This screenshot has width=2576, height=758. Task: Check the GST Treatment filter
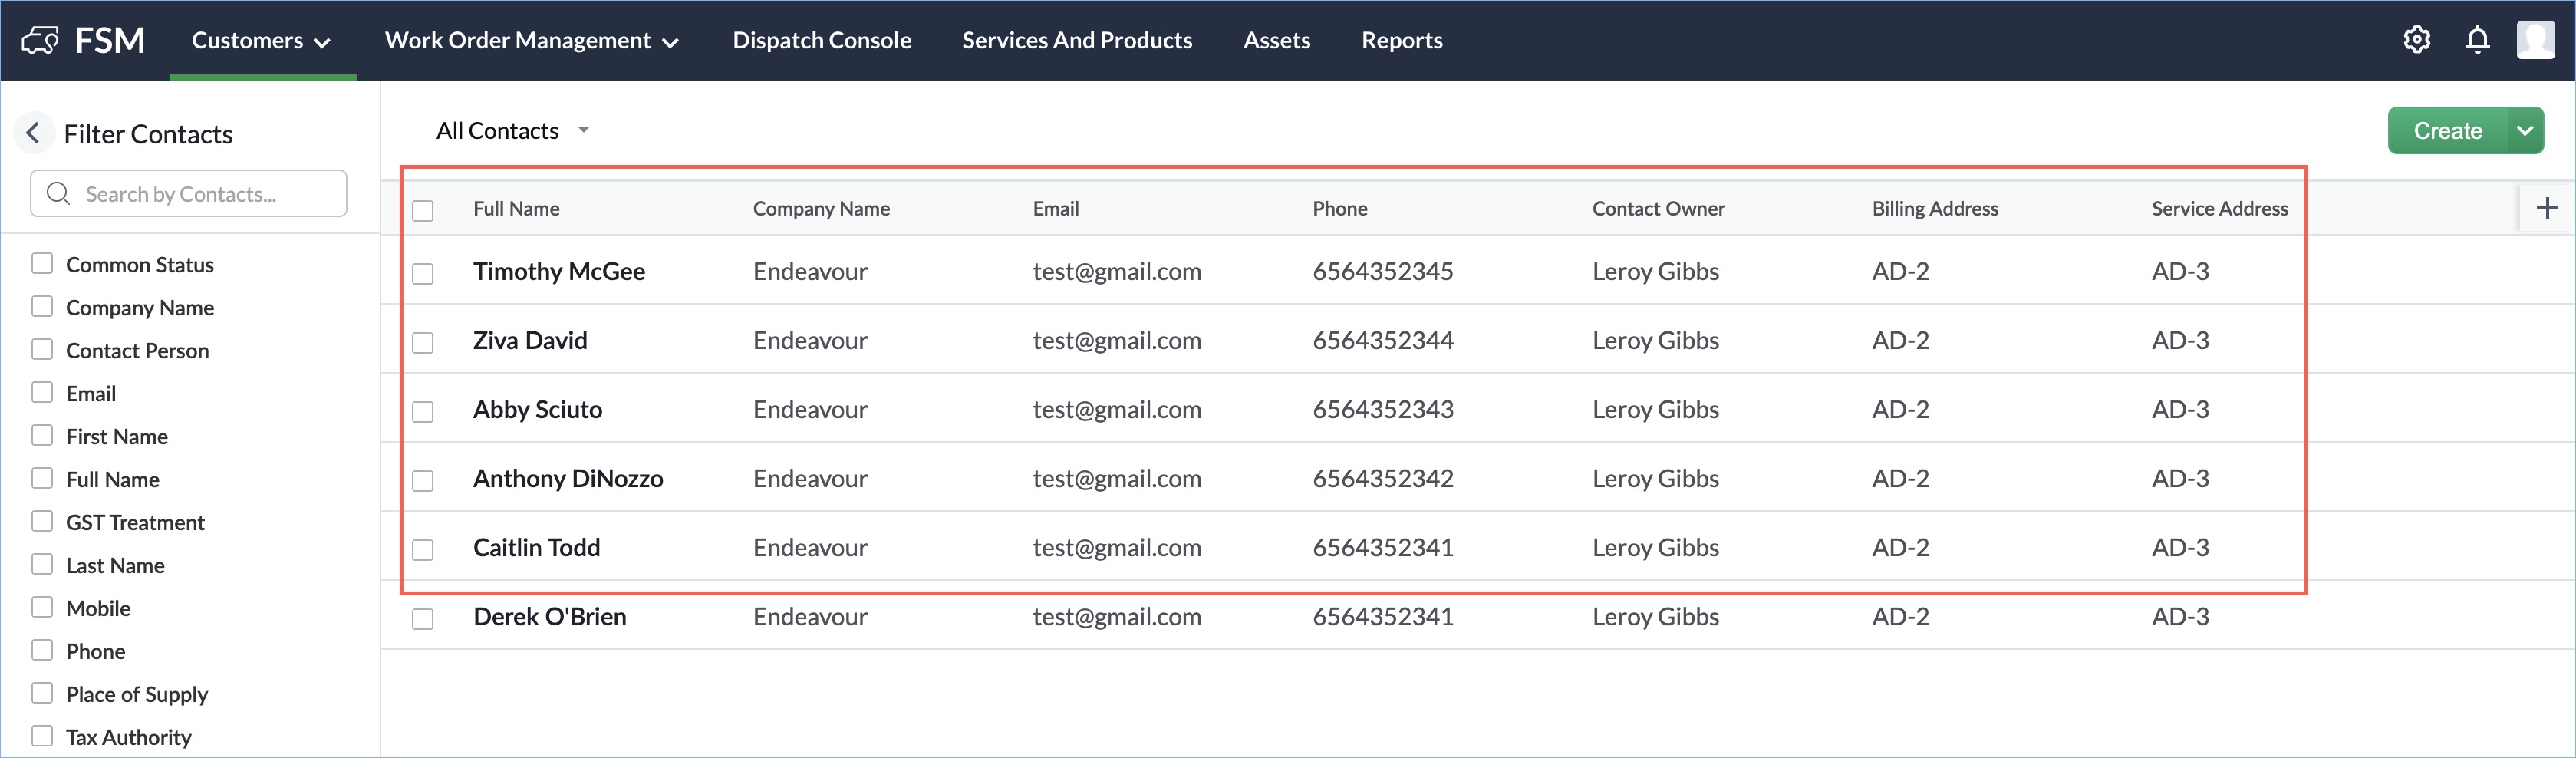42,522
